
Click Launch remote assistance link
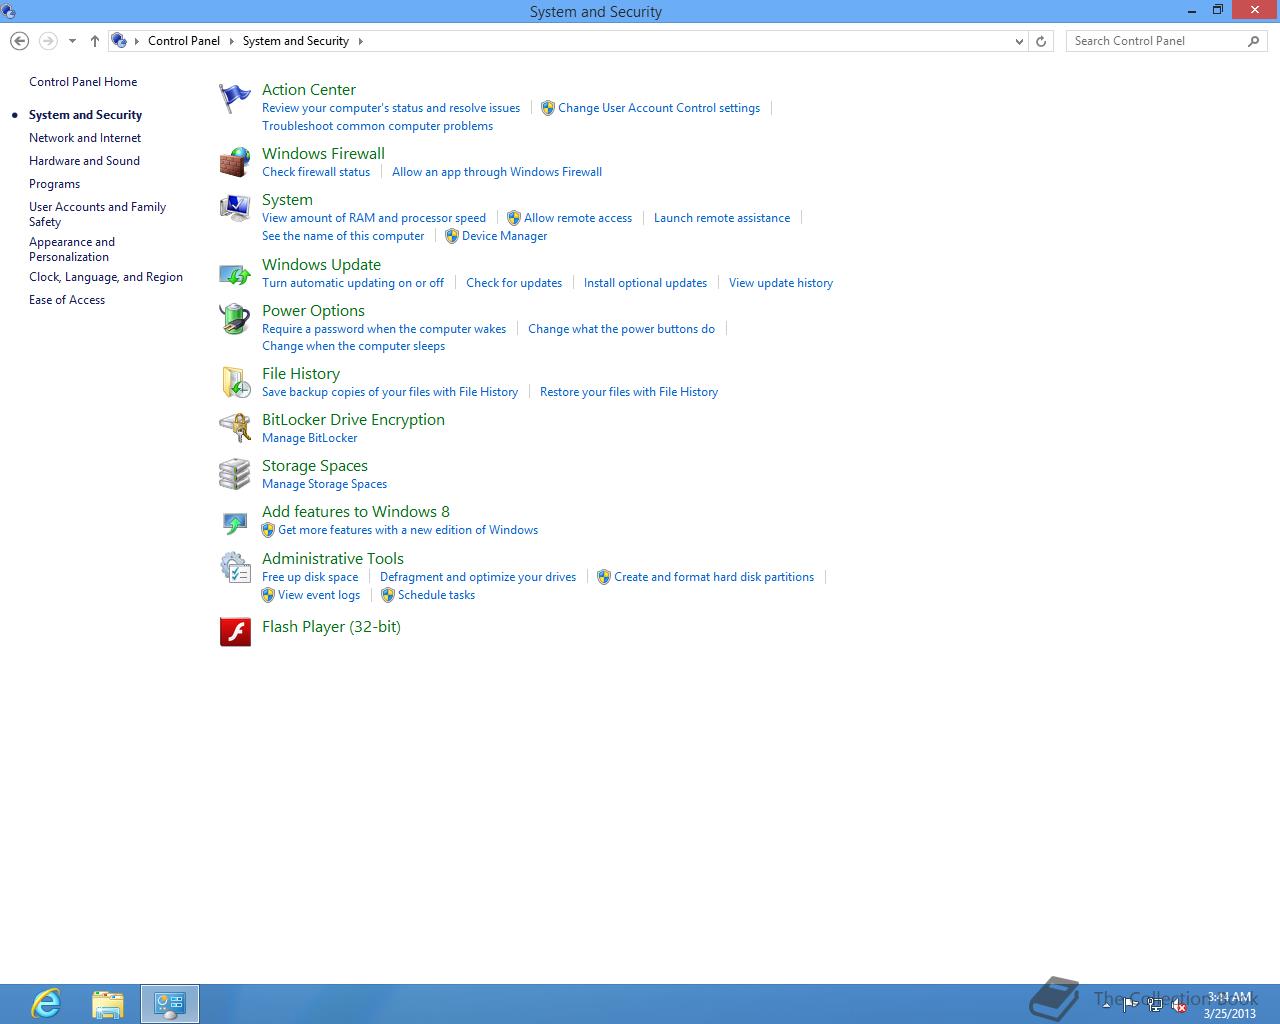click(x=722, y=218)
